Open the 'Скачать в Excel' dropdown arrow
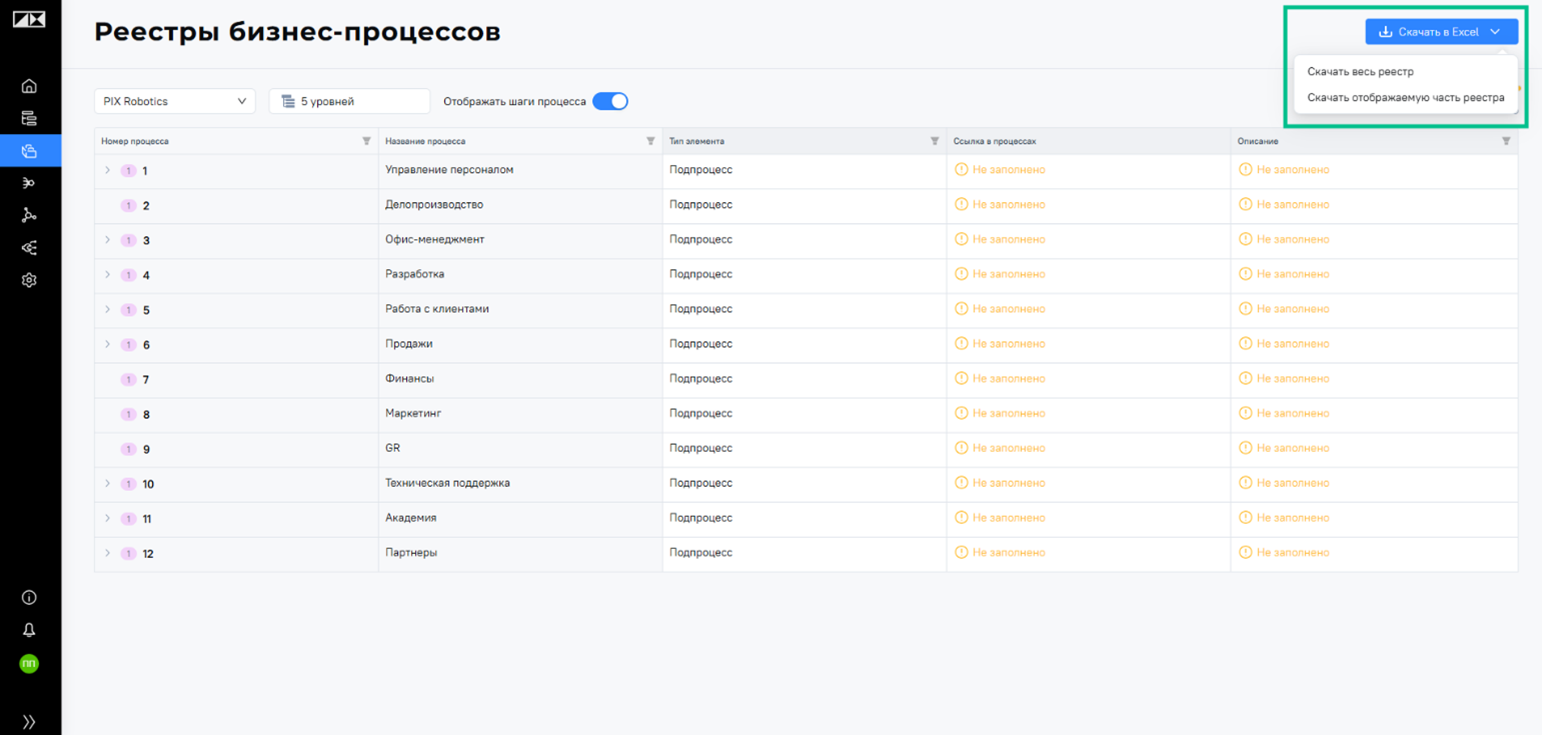The width and height of the screenshot is (1542, 735). 1497,31
